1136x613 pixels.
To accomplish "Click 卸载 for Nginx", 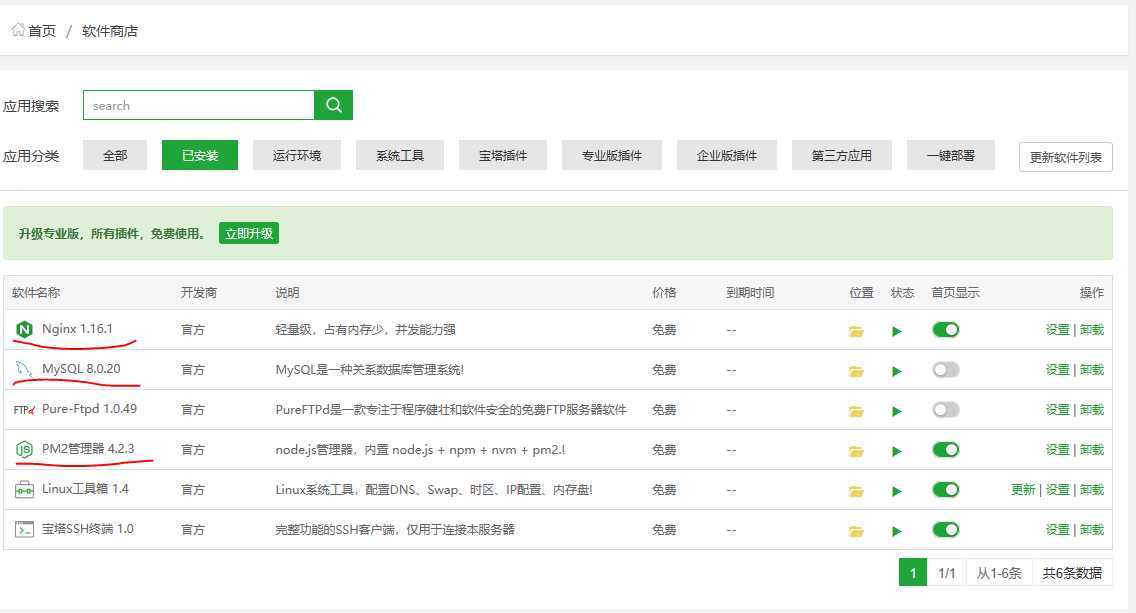I will [1092, 330].
